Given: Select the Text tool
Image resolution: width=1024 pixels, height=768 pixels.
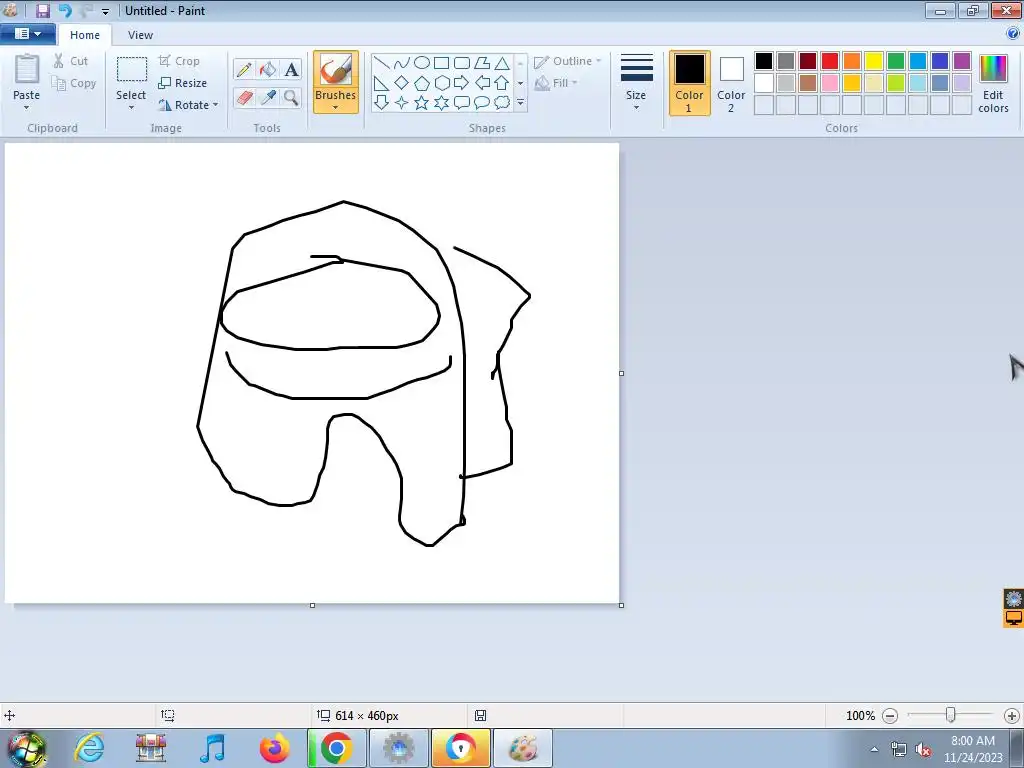Looking at the screenshot, I should tap(291, 69).
